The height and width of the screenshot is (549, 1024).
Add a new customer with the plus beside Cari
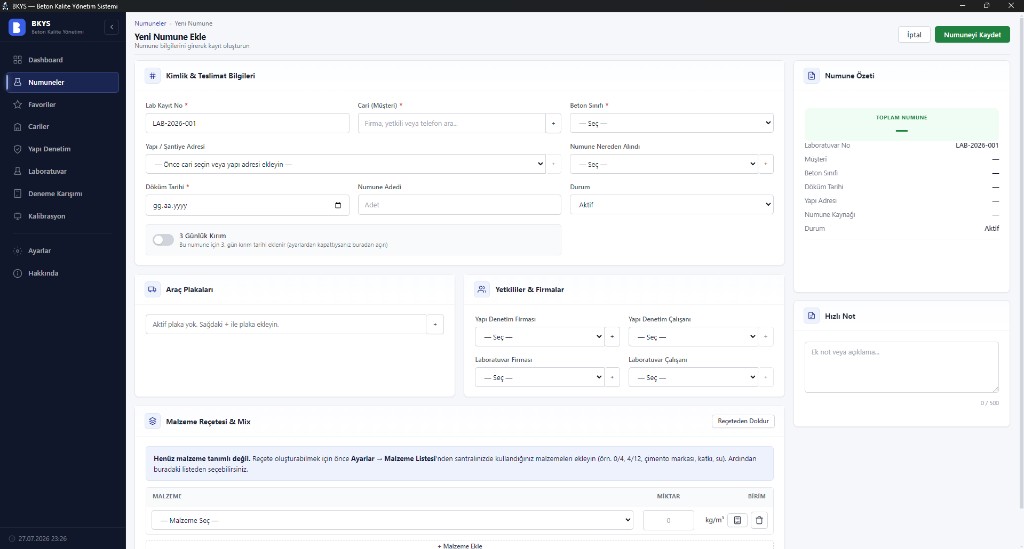553,123
